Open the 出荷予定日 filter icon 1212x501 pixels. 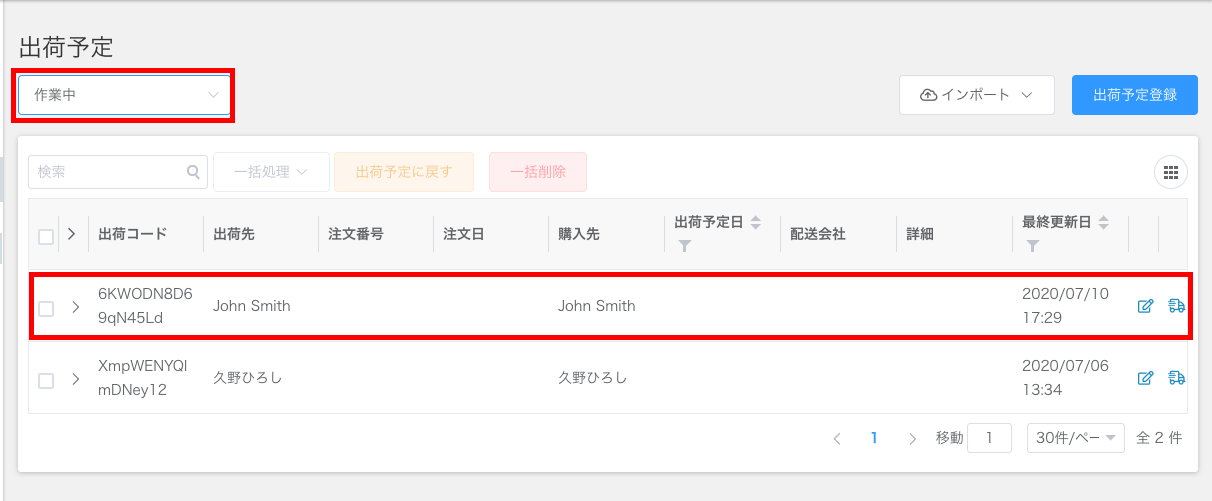pyautogui.click(x=685, y=245)
